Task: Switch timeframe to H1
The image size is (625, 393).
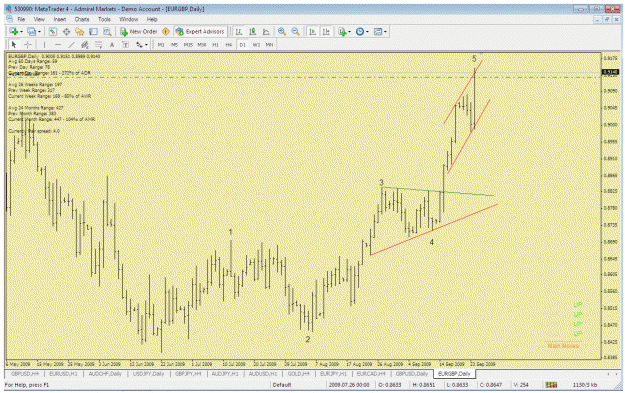Action: (215, 45)
